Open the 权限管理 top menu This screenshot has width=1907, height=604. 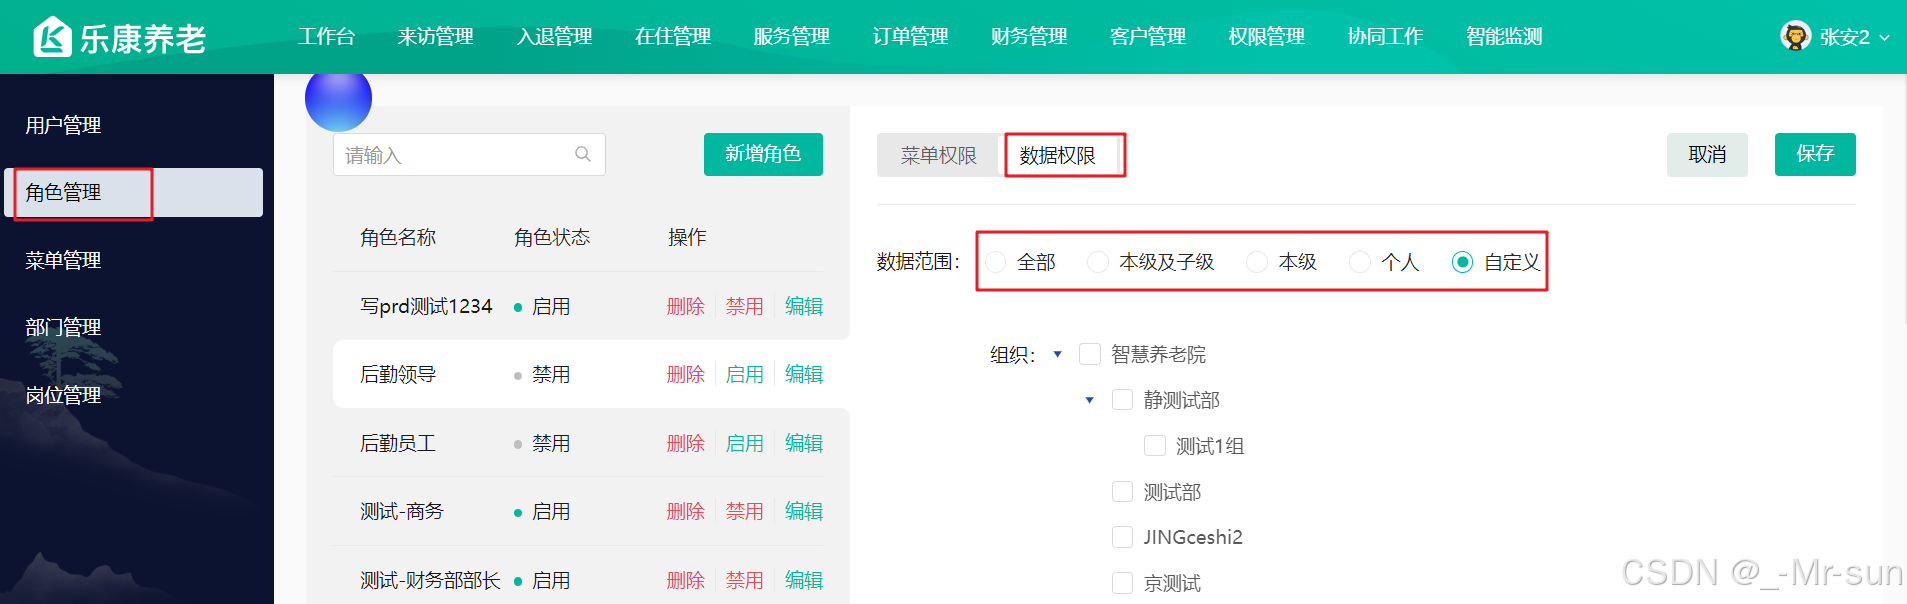[1267, 37]
